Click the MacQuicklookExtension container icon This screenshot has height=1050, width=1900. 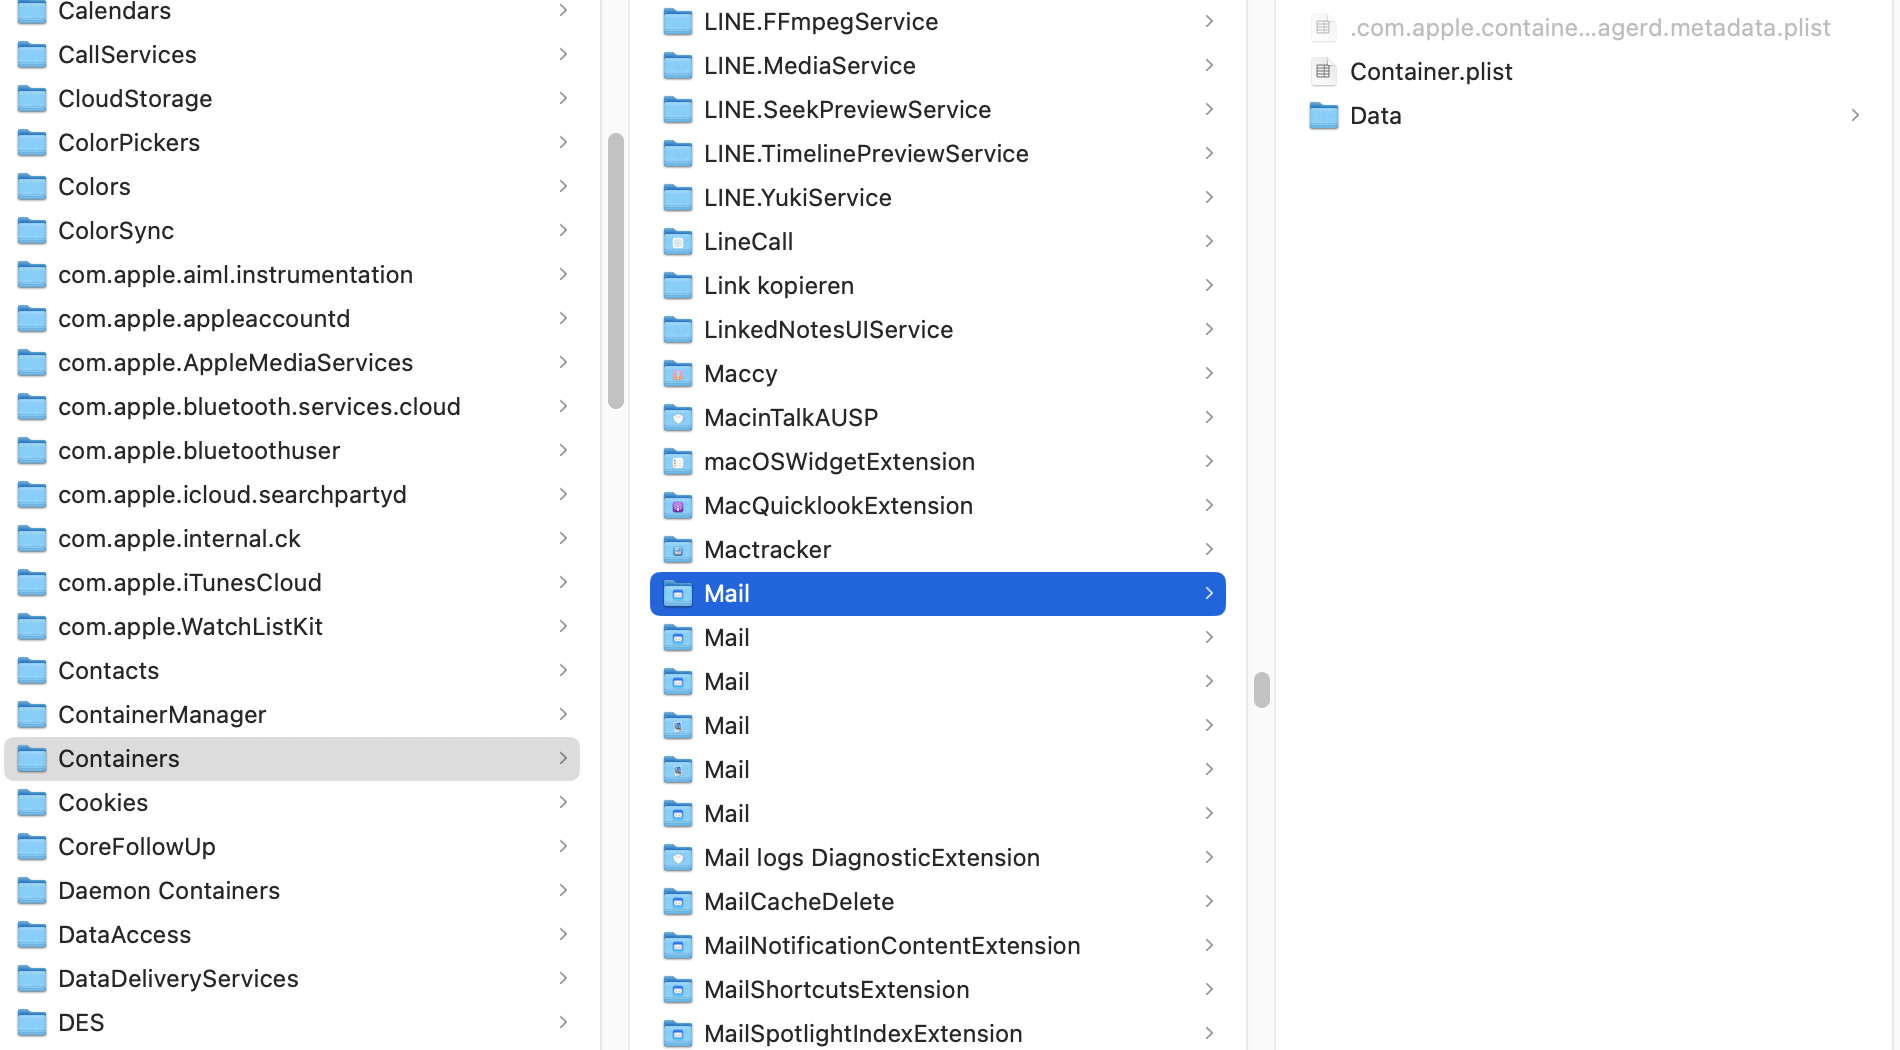(x=678, y=506)
